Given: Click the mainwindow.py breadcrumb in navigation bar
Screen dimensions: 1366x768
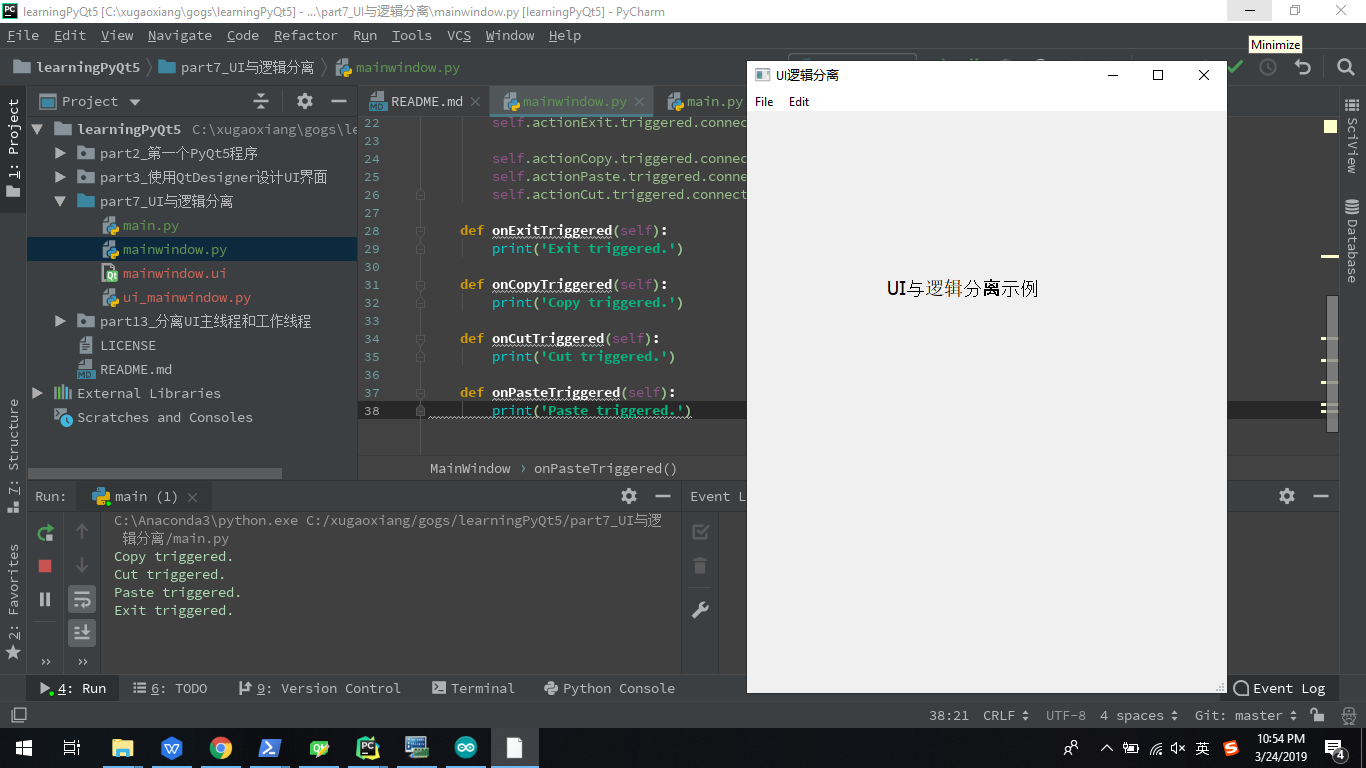Looking at the screenshot, I should (x=398, y=67).
